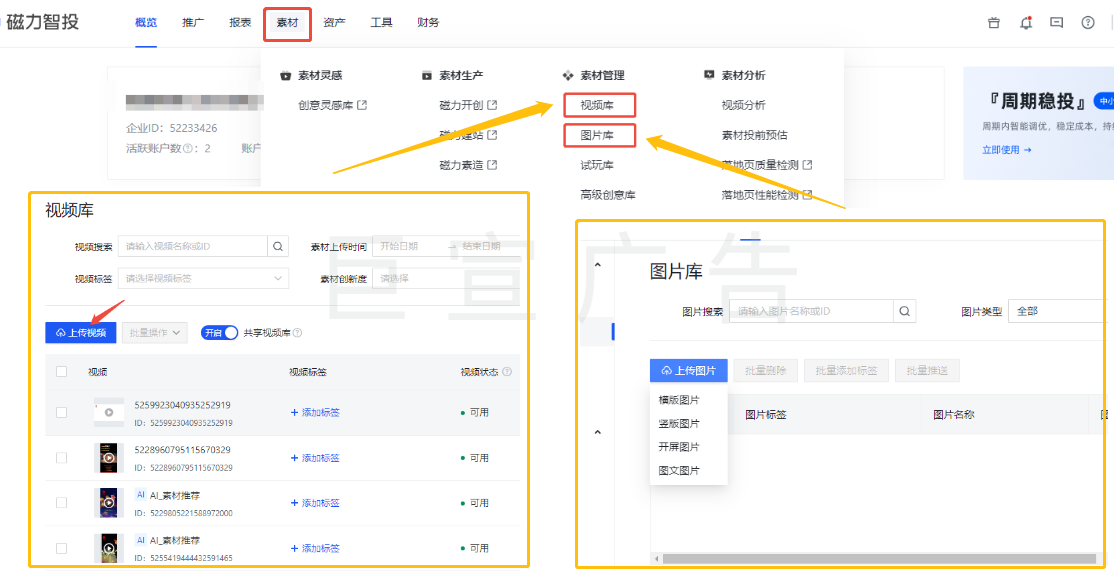This screenshot has width=1114, height=571.
Task: Click the 上传视频 button
Action: [80, 332]
